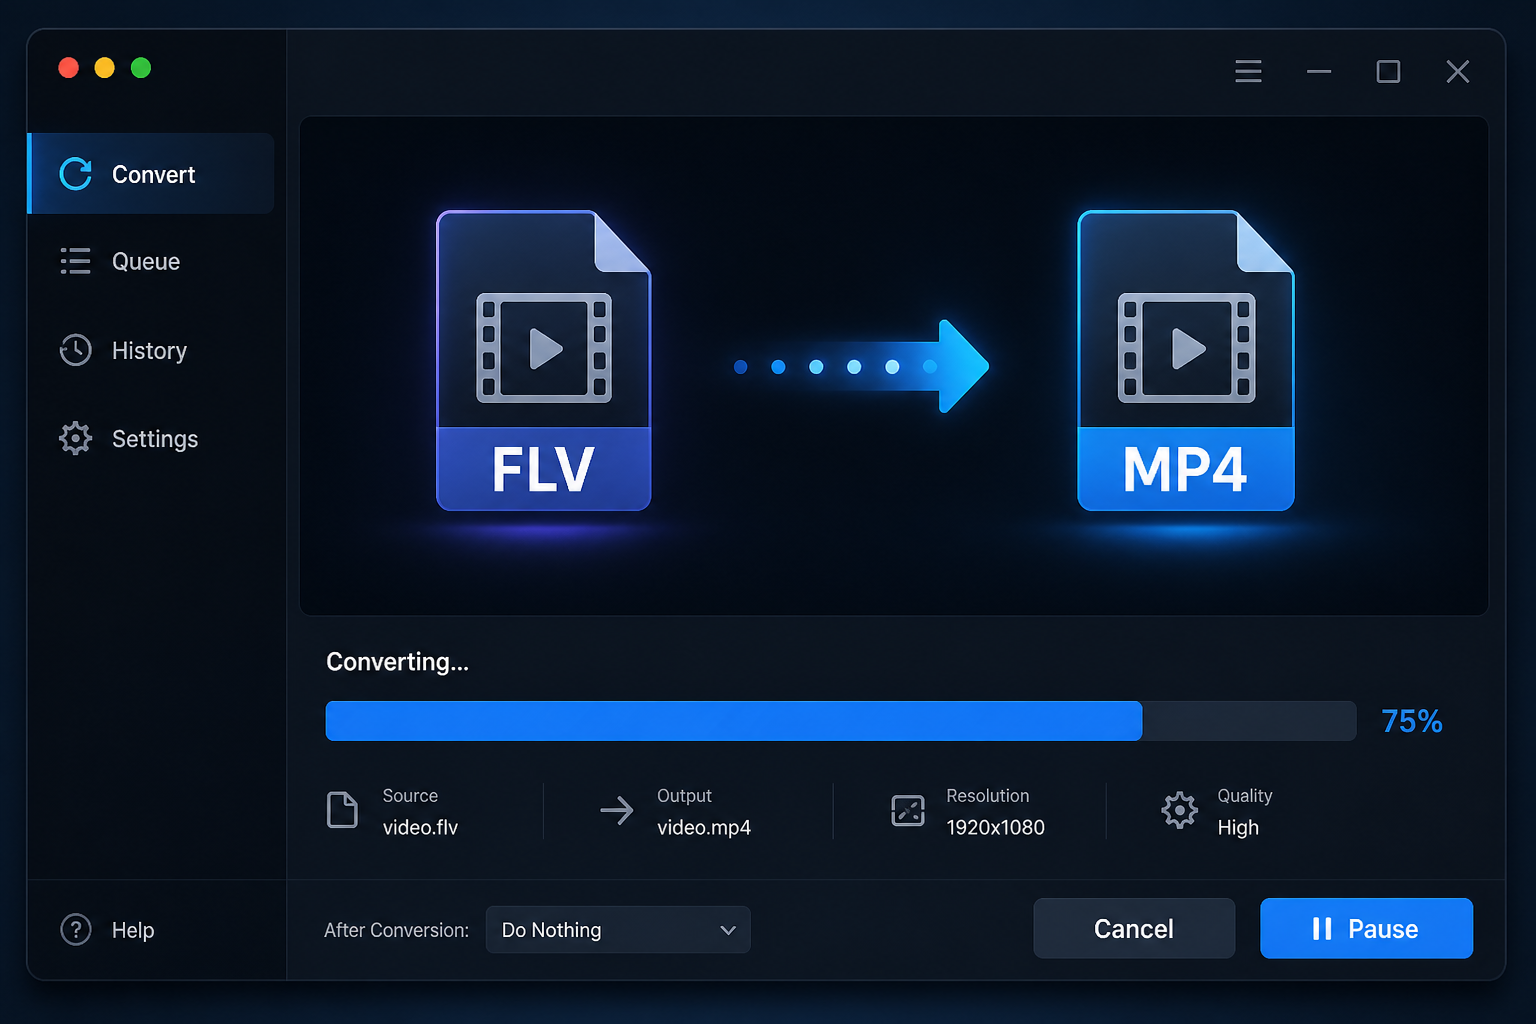1536x1024 pixels.
Task: Expand the Do Nothing dropdown chevron
Action: (x=728, y=930)
